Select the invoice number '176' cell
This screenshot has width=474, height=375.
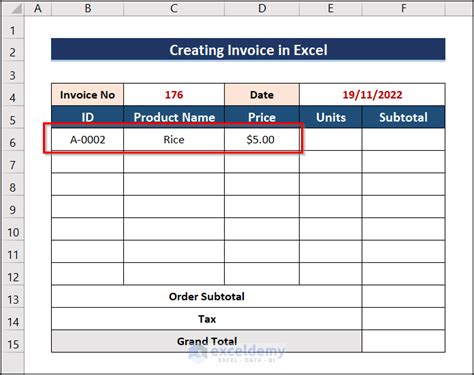pos(174,95)
